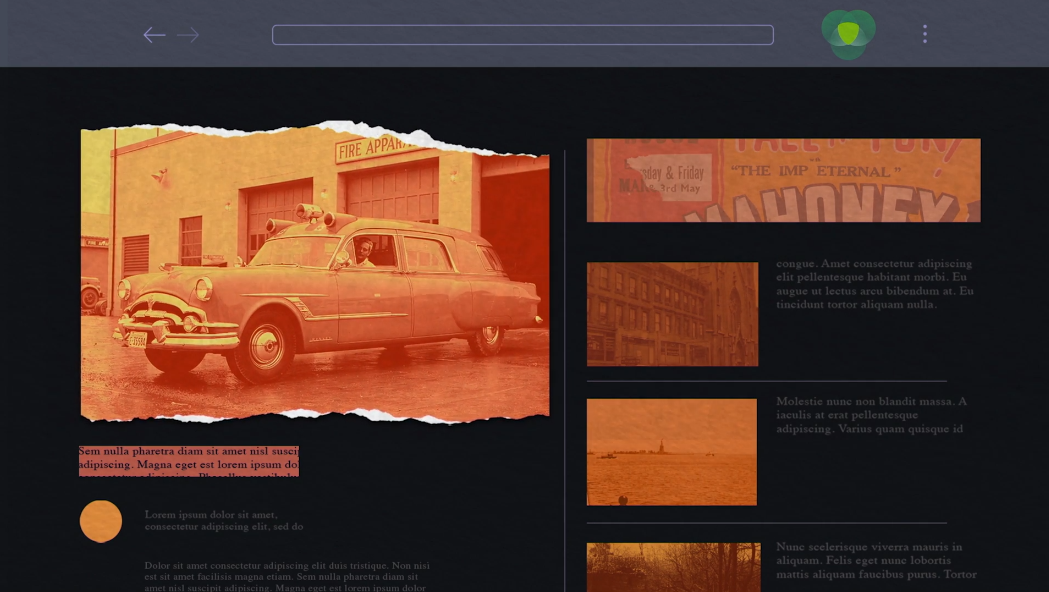This screenshot has width=1049, height=592.
Task: Open the three-dot browser menu
Action: 925,34
